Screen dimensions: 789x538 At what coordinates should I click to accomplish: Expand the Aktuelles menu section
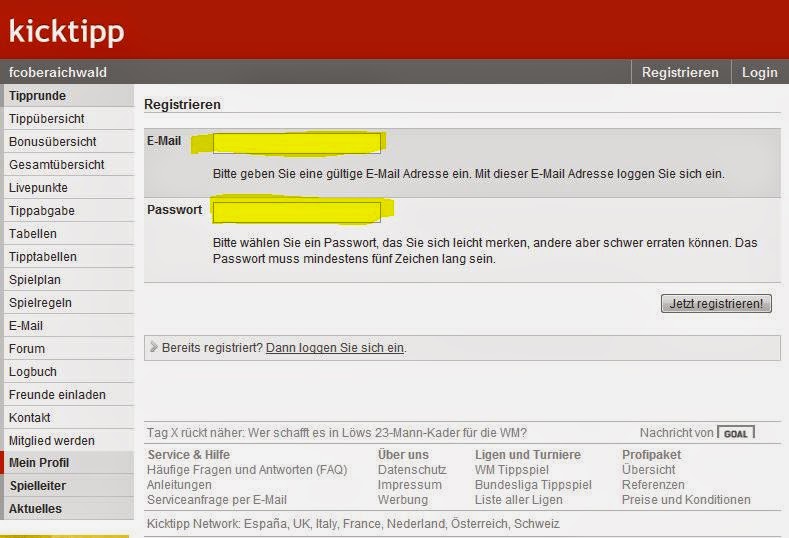pos(68,509)
